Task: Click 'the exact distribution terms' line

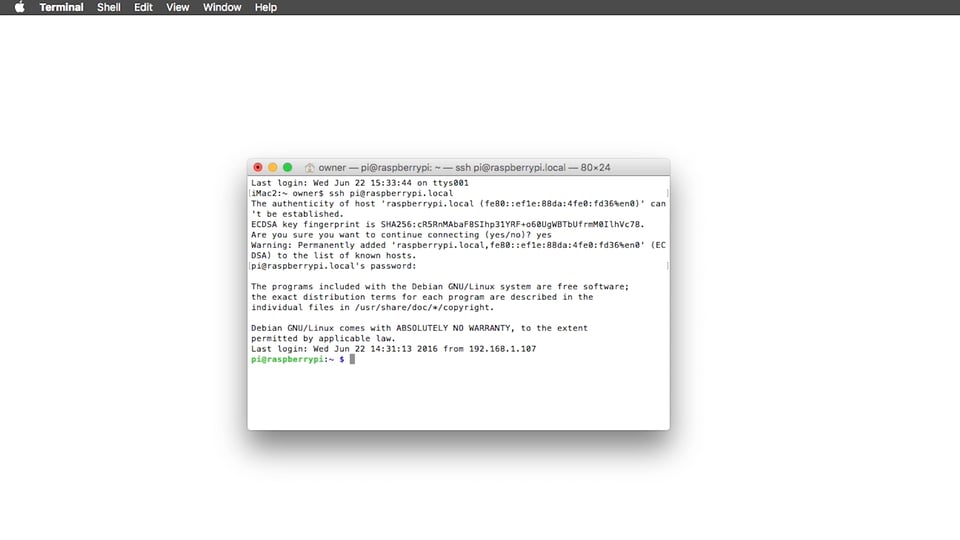Action: (x=422, y=297)
